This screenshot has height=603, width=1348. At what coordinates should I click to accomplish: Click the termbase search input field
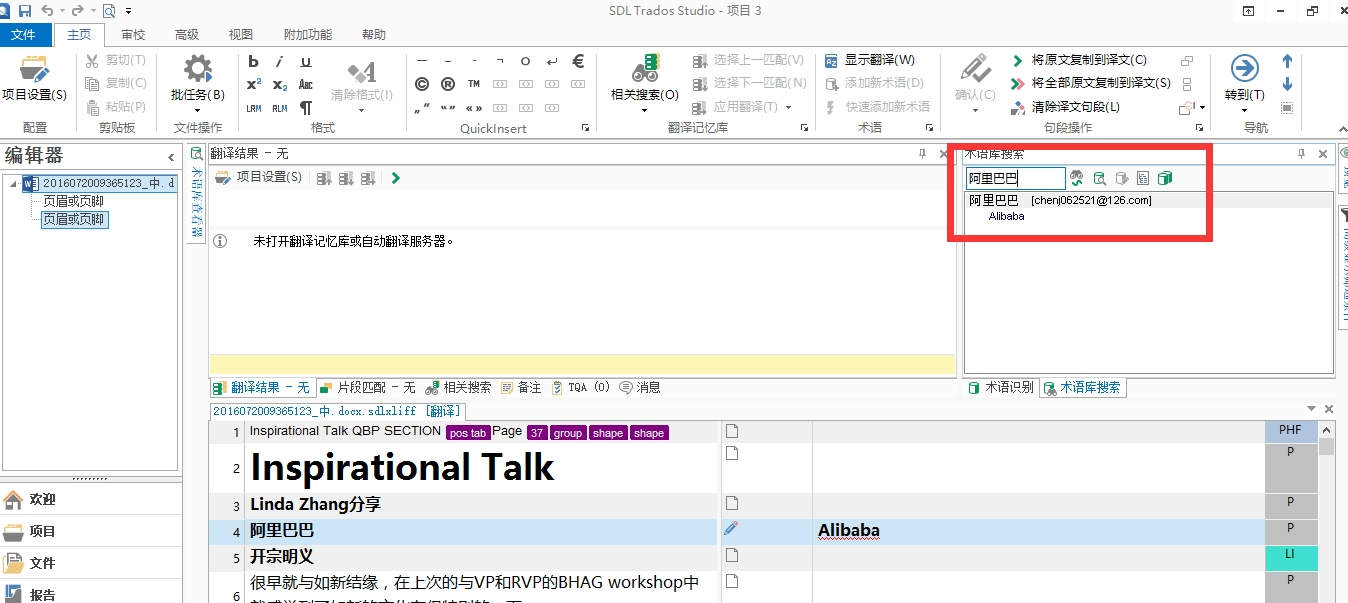pyautogui.click(x=1014, y=178)
